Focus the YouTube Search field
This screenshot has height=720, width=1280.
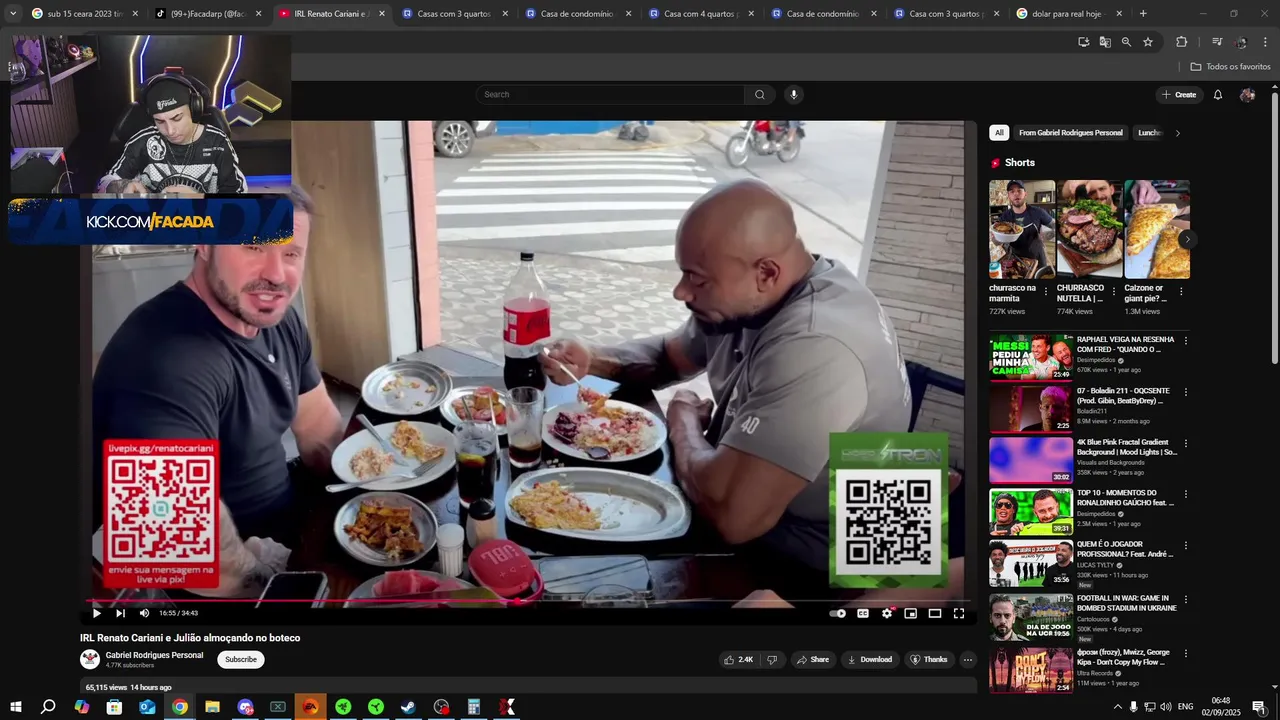point(610,95)
